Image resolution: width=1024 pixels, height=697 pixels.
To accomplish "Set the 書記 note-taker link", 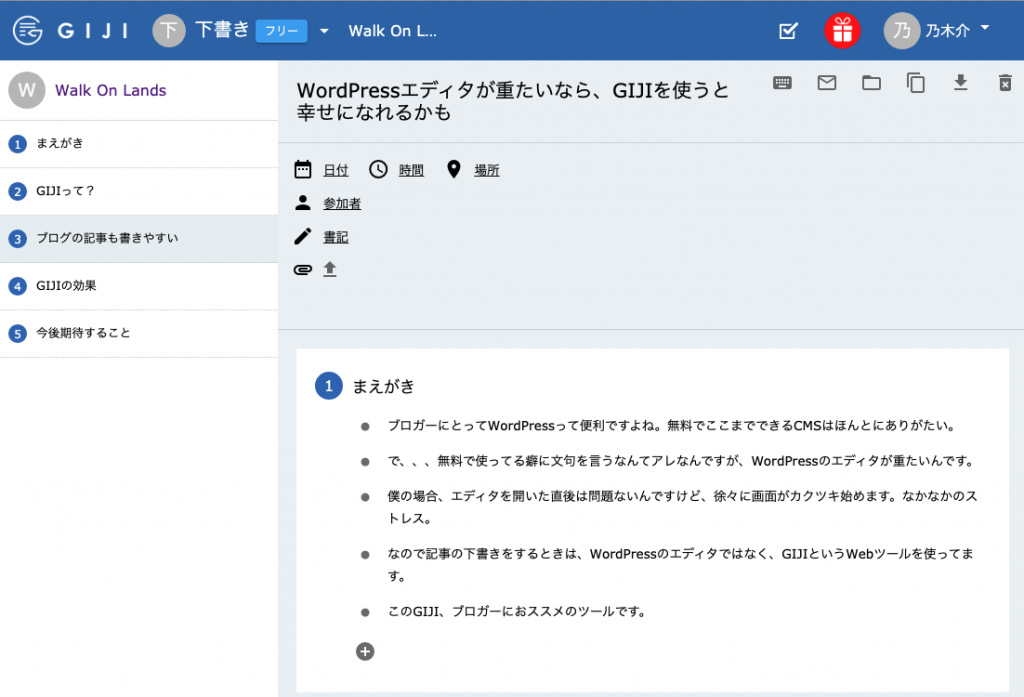I will [x=336, y=237].
